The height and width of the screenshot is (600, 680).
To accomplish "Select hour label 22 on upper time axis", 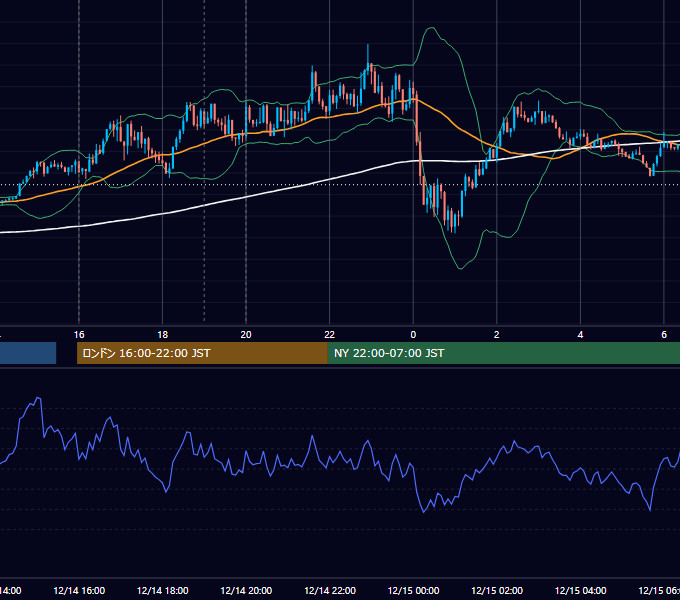I will click(330, 335).
